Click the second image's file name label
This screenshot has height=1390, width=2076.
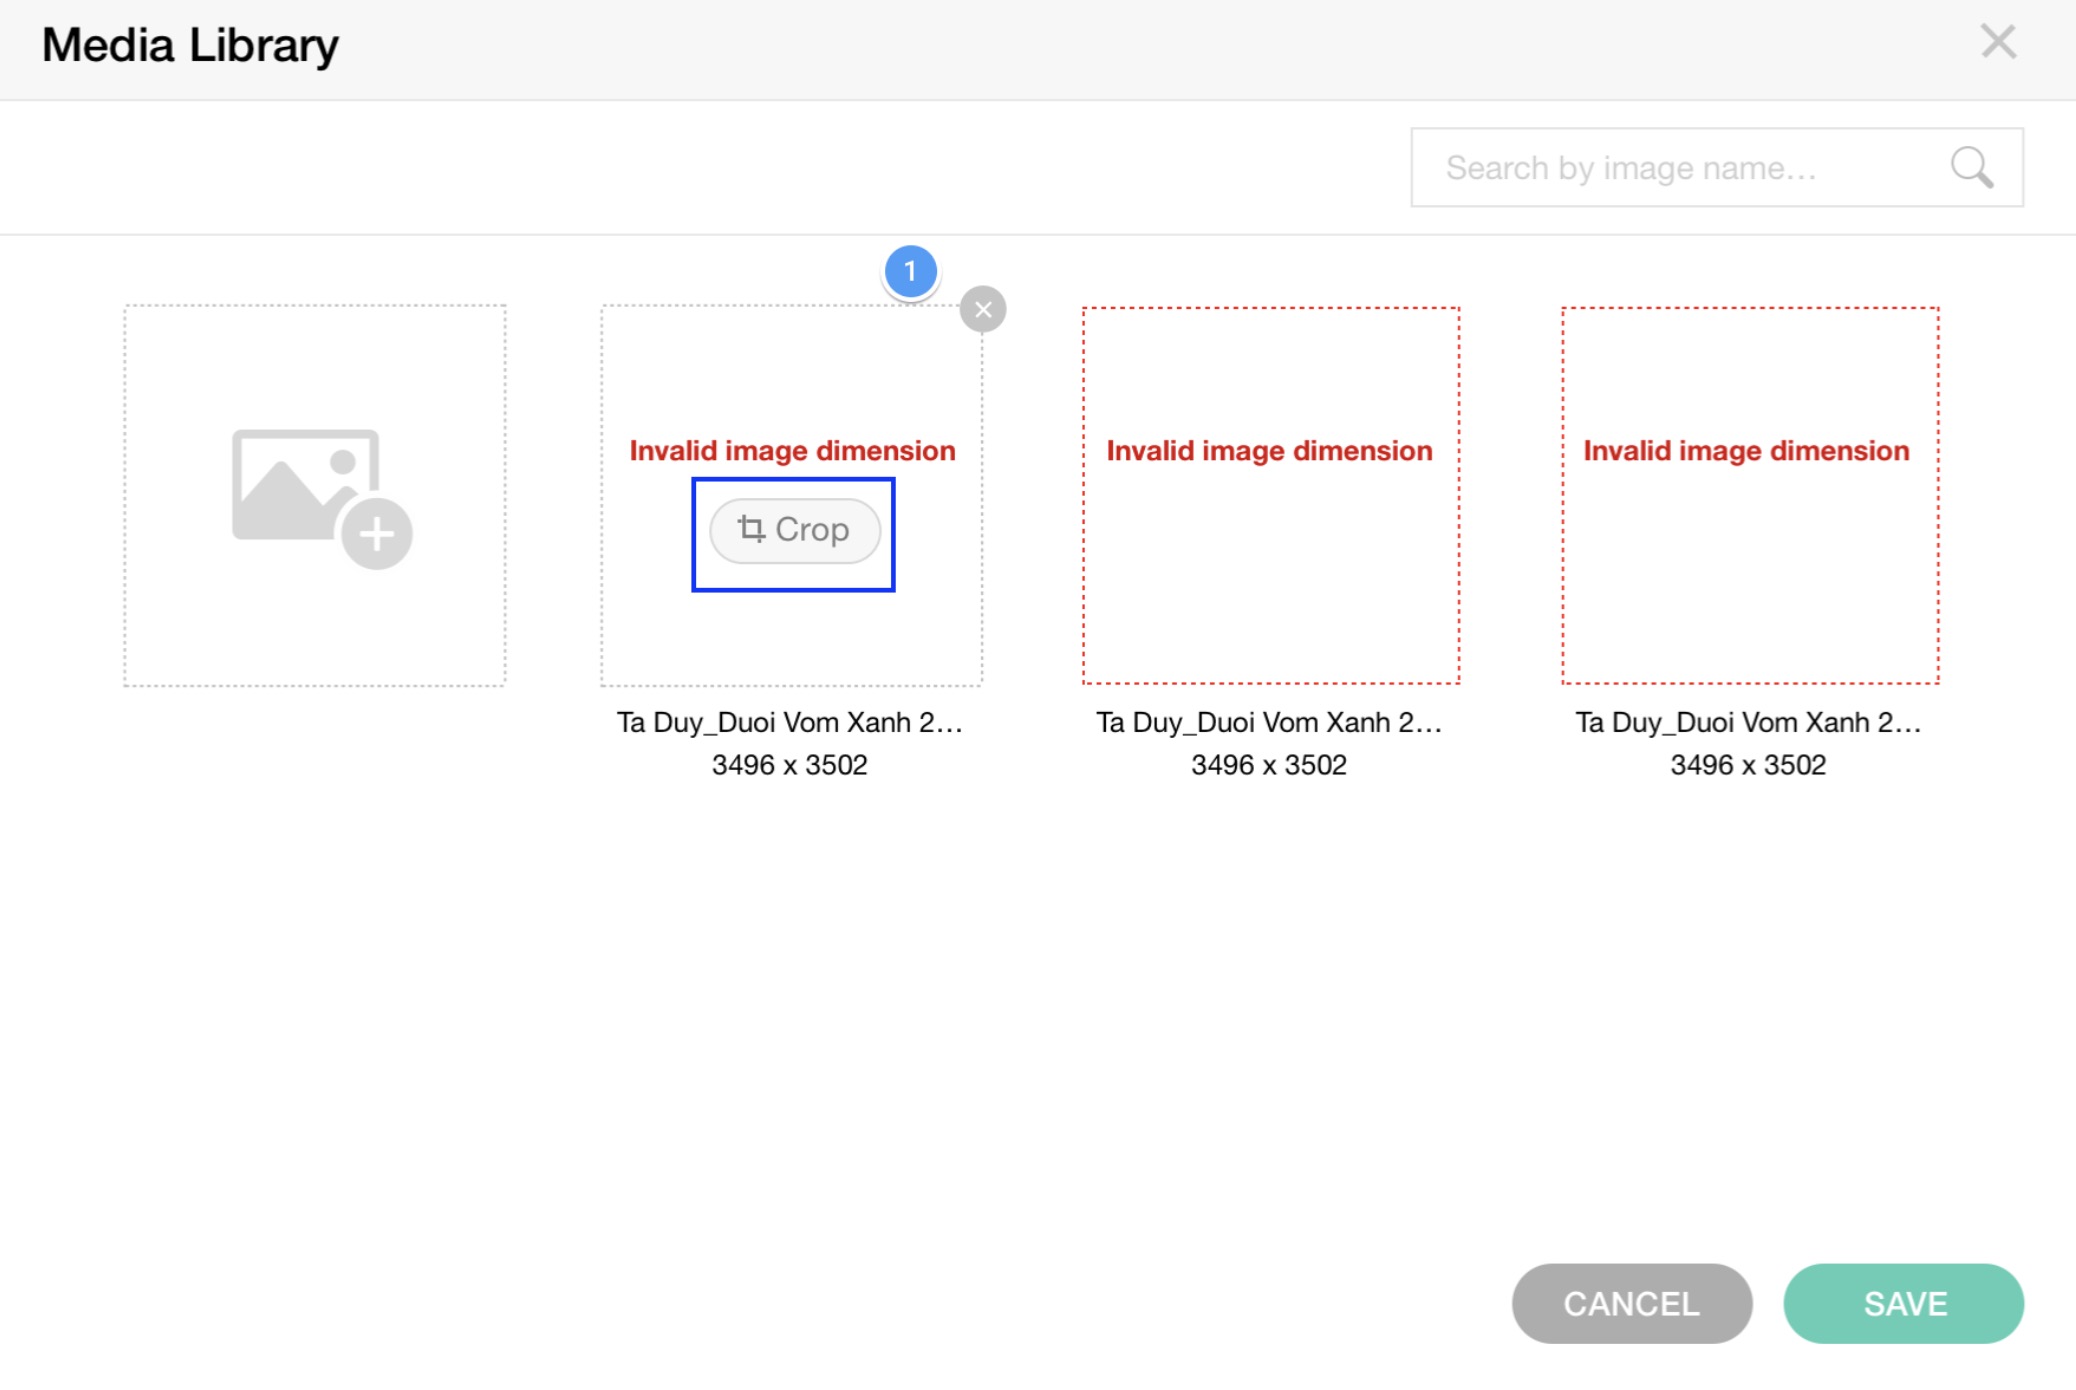pyautogui.click(x=1268, y=722)
